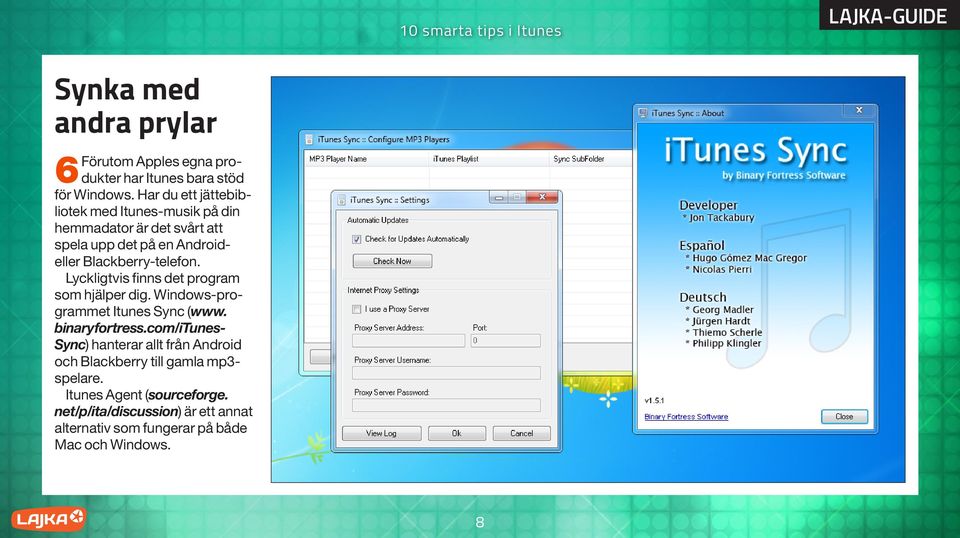Focus the Proxy Server Address field
960x538 pixels.
pos(408,341)
